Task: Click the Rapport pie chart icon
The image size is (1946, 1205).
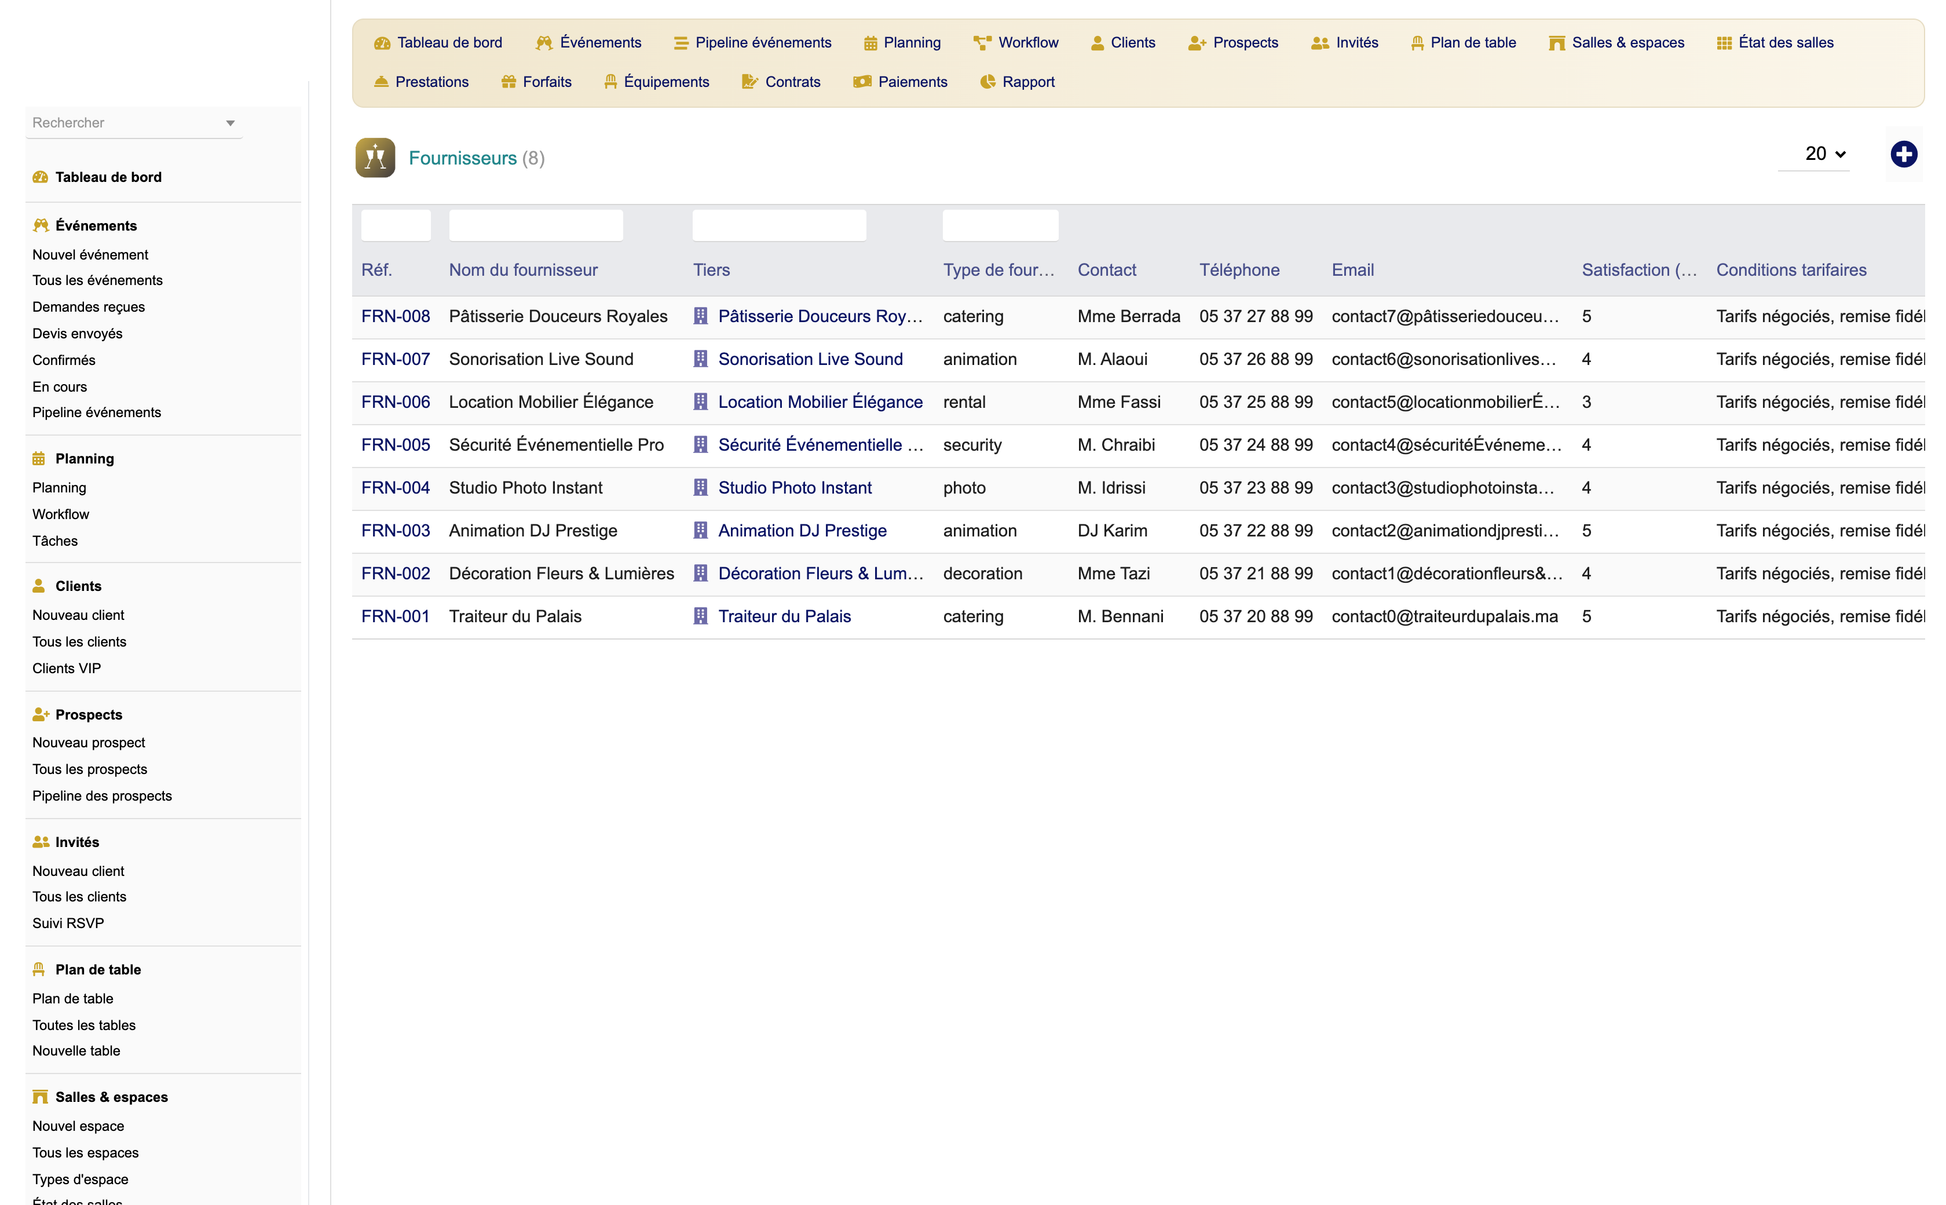Action: 988,82
